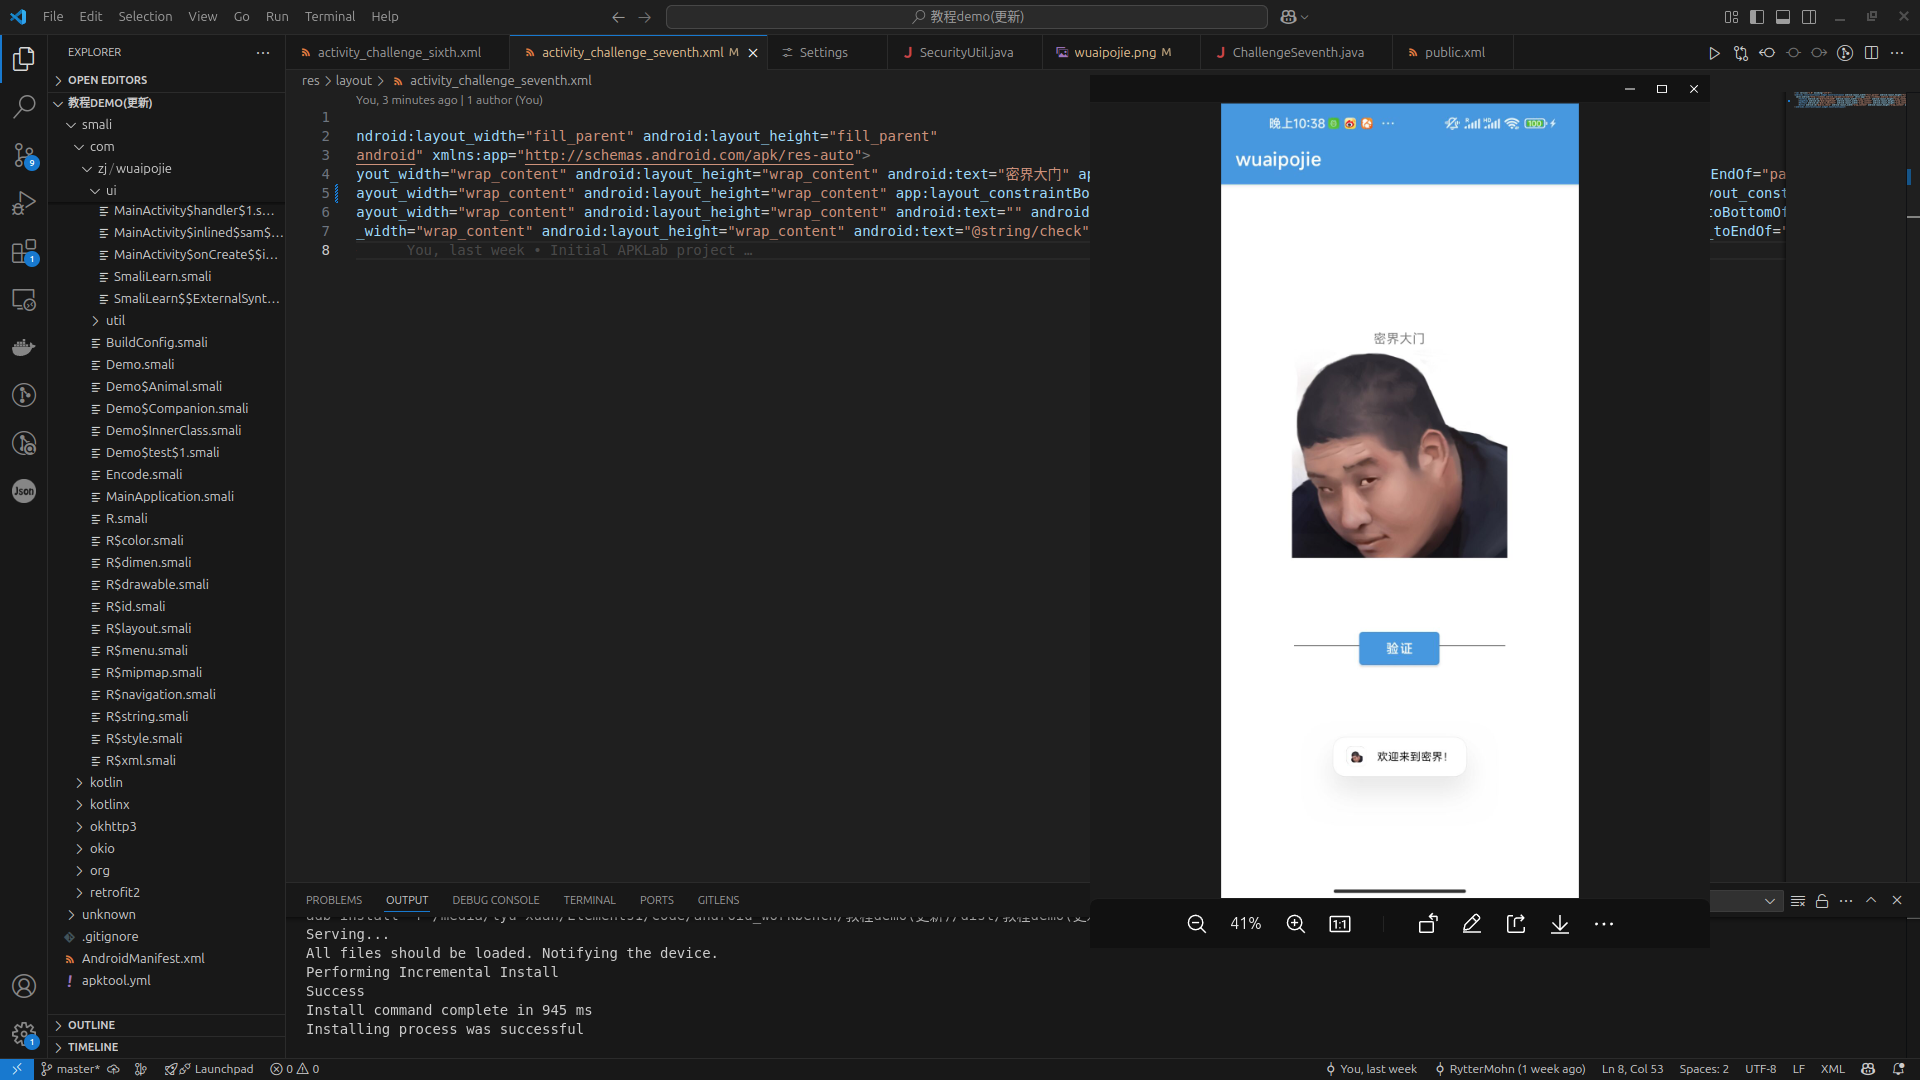Open Docker view in activity bar
The image size is (1920, 1080).
pos(24,347)
